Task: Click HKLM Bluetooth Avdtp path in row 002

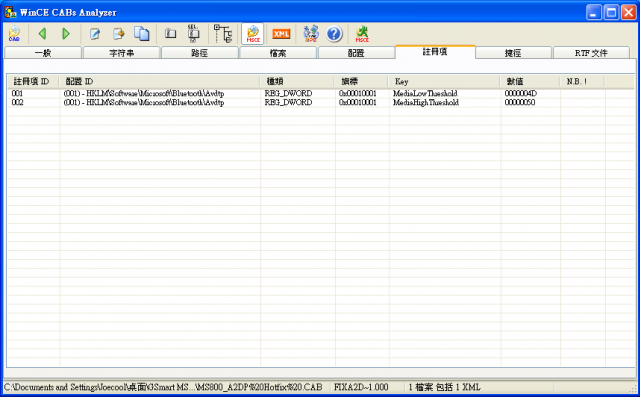Action: pos(144,102)
